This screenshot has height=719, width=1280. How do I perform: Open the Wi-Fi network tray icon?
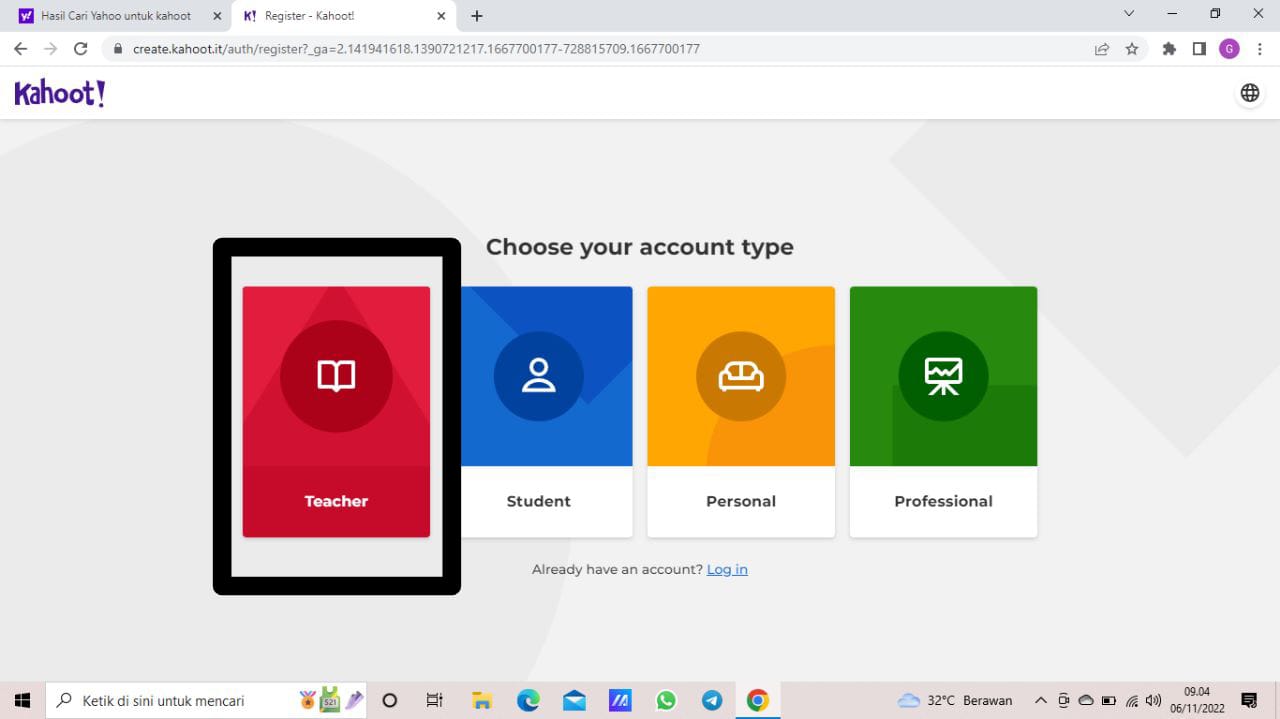coord(1132,700)
